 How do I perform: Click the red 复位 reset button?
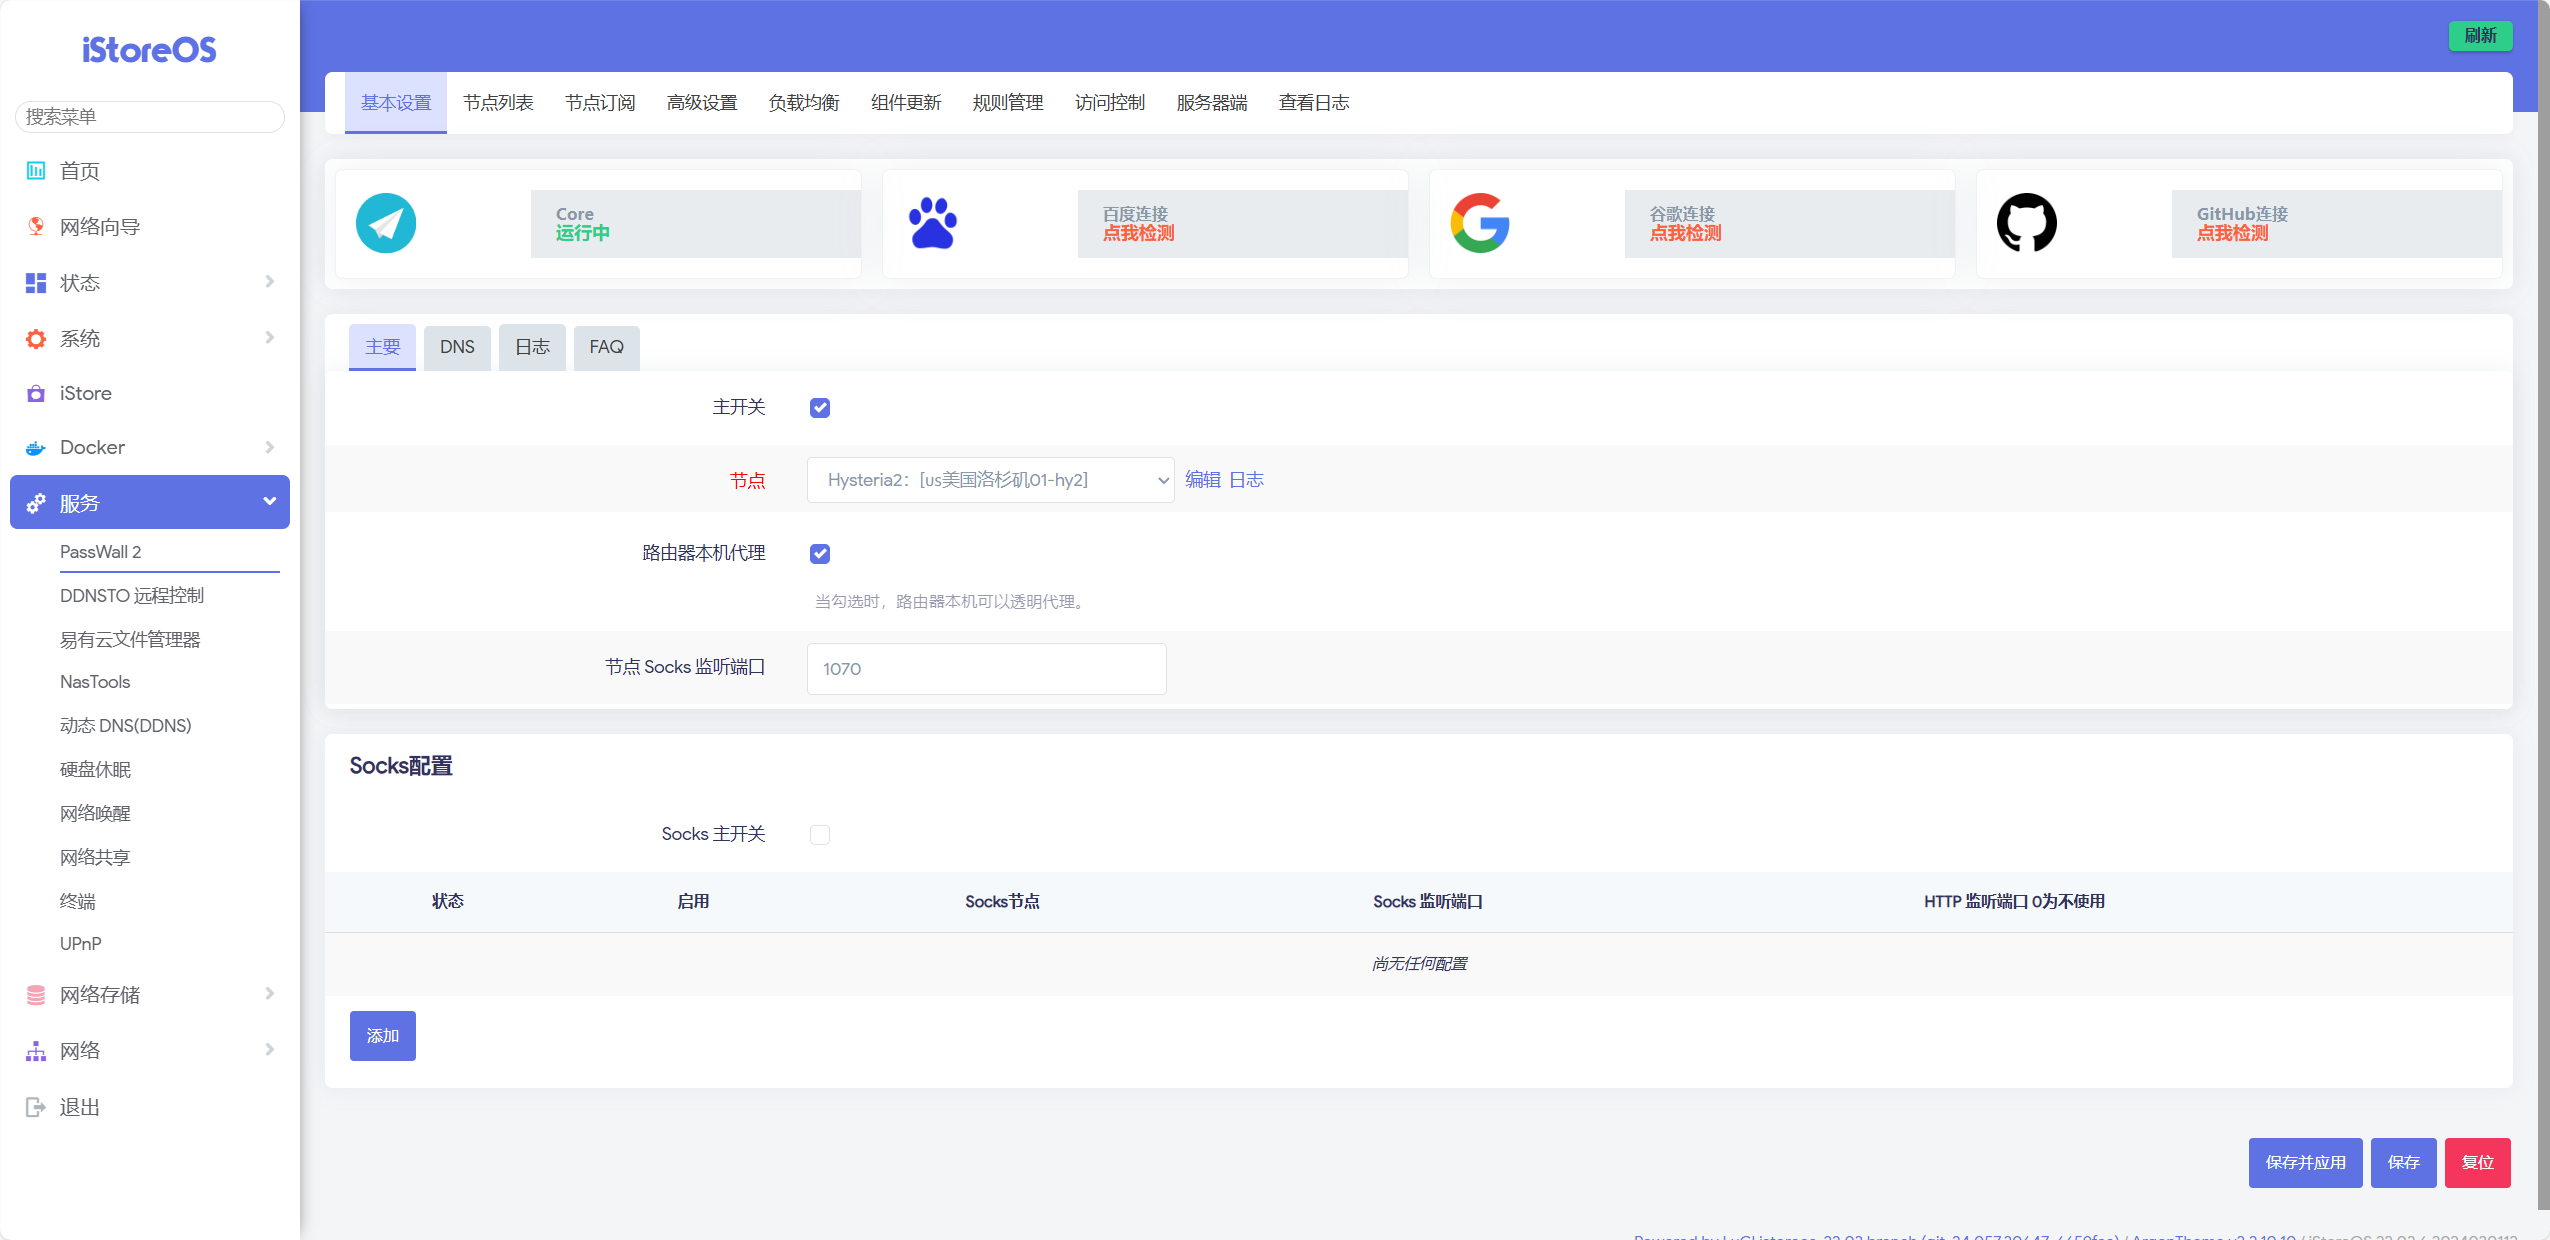click(x=2478, y=1163)
